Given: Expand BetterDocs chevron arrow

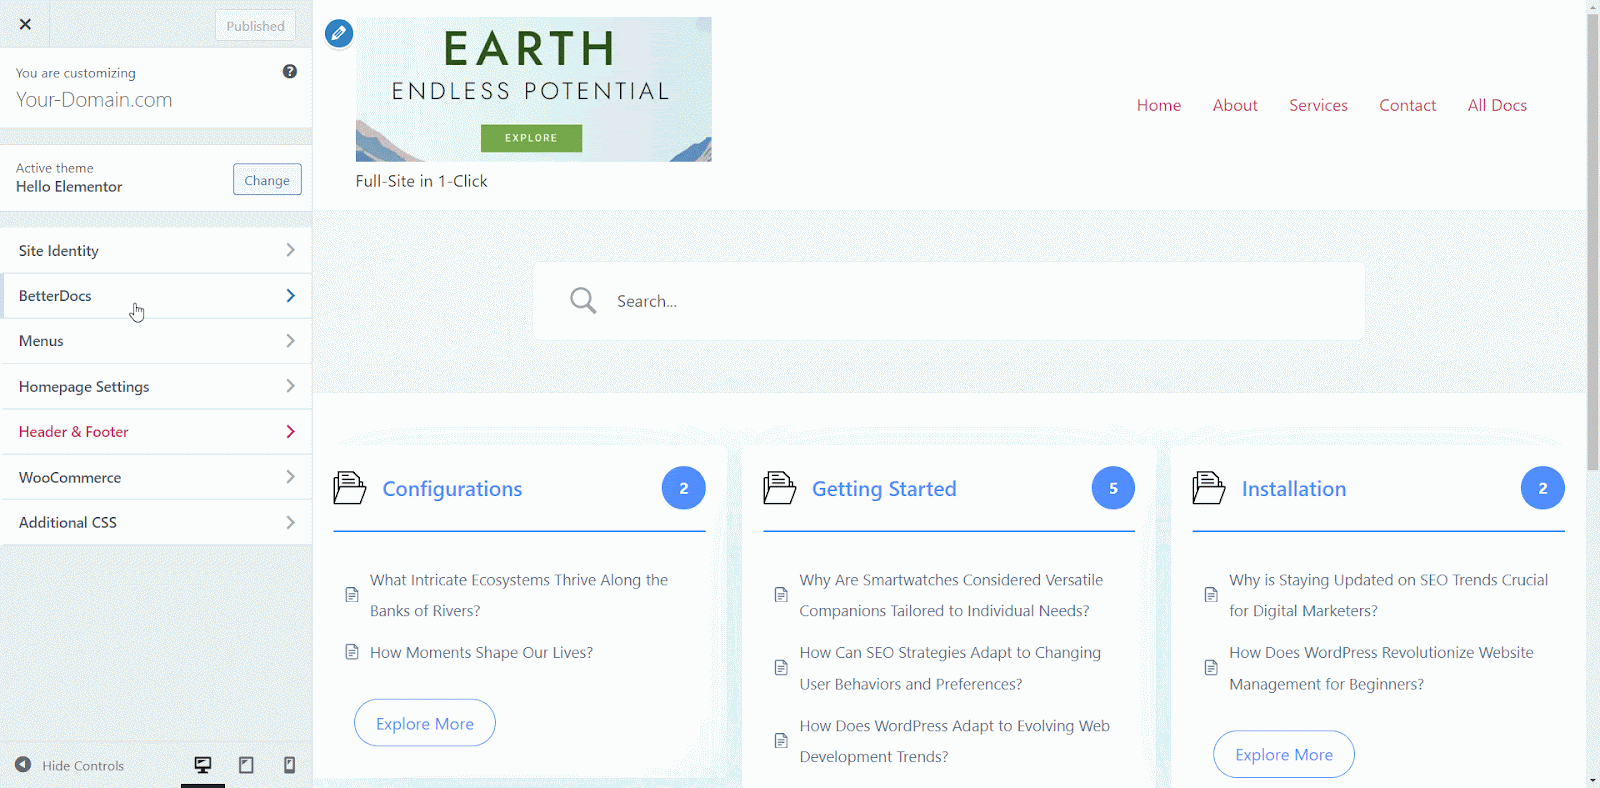Looking at the screenshot, I should click(290, 295).
